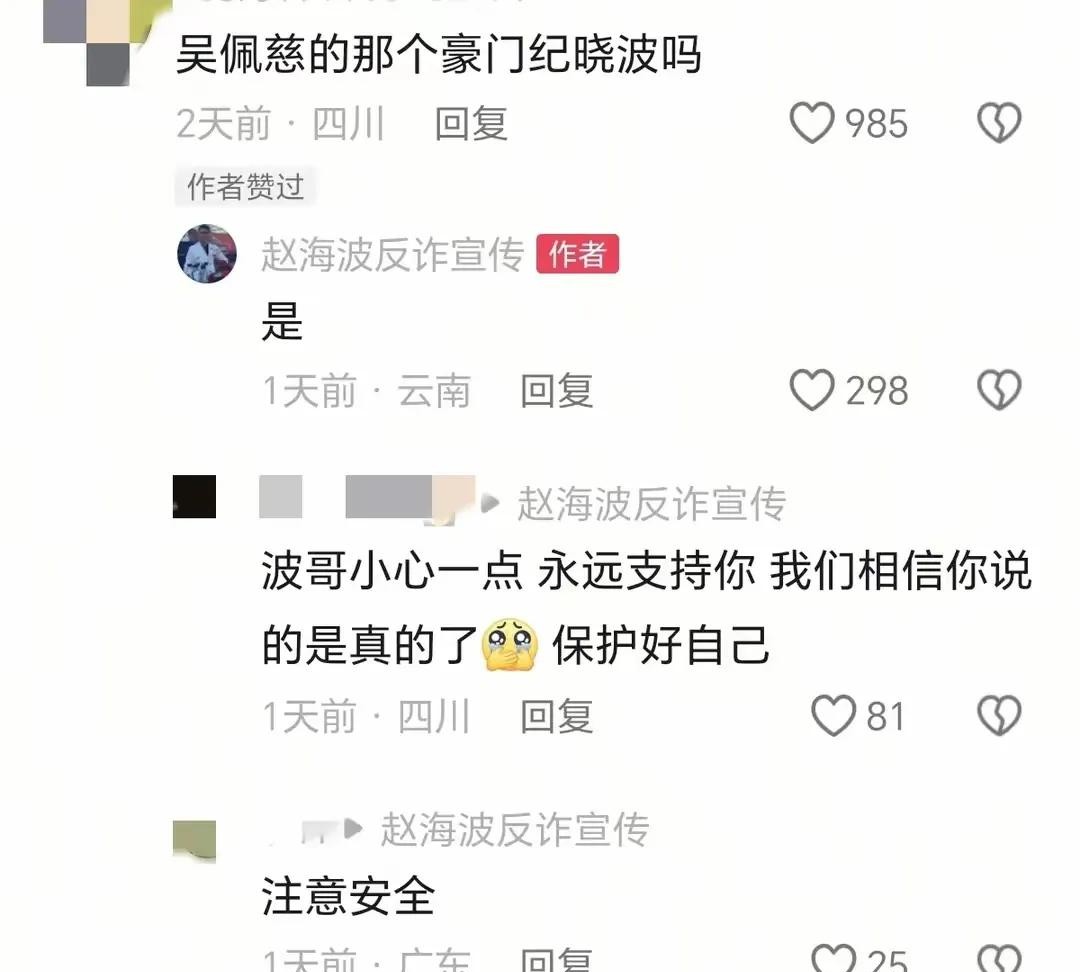
Task: Dislike the comment with 81 likes
Action: (x=999, y=716)
